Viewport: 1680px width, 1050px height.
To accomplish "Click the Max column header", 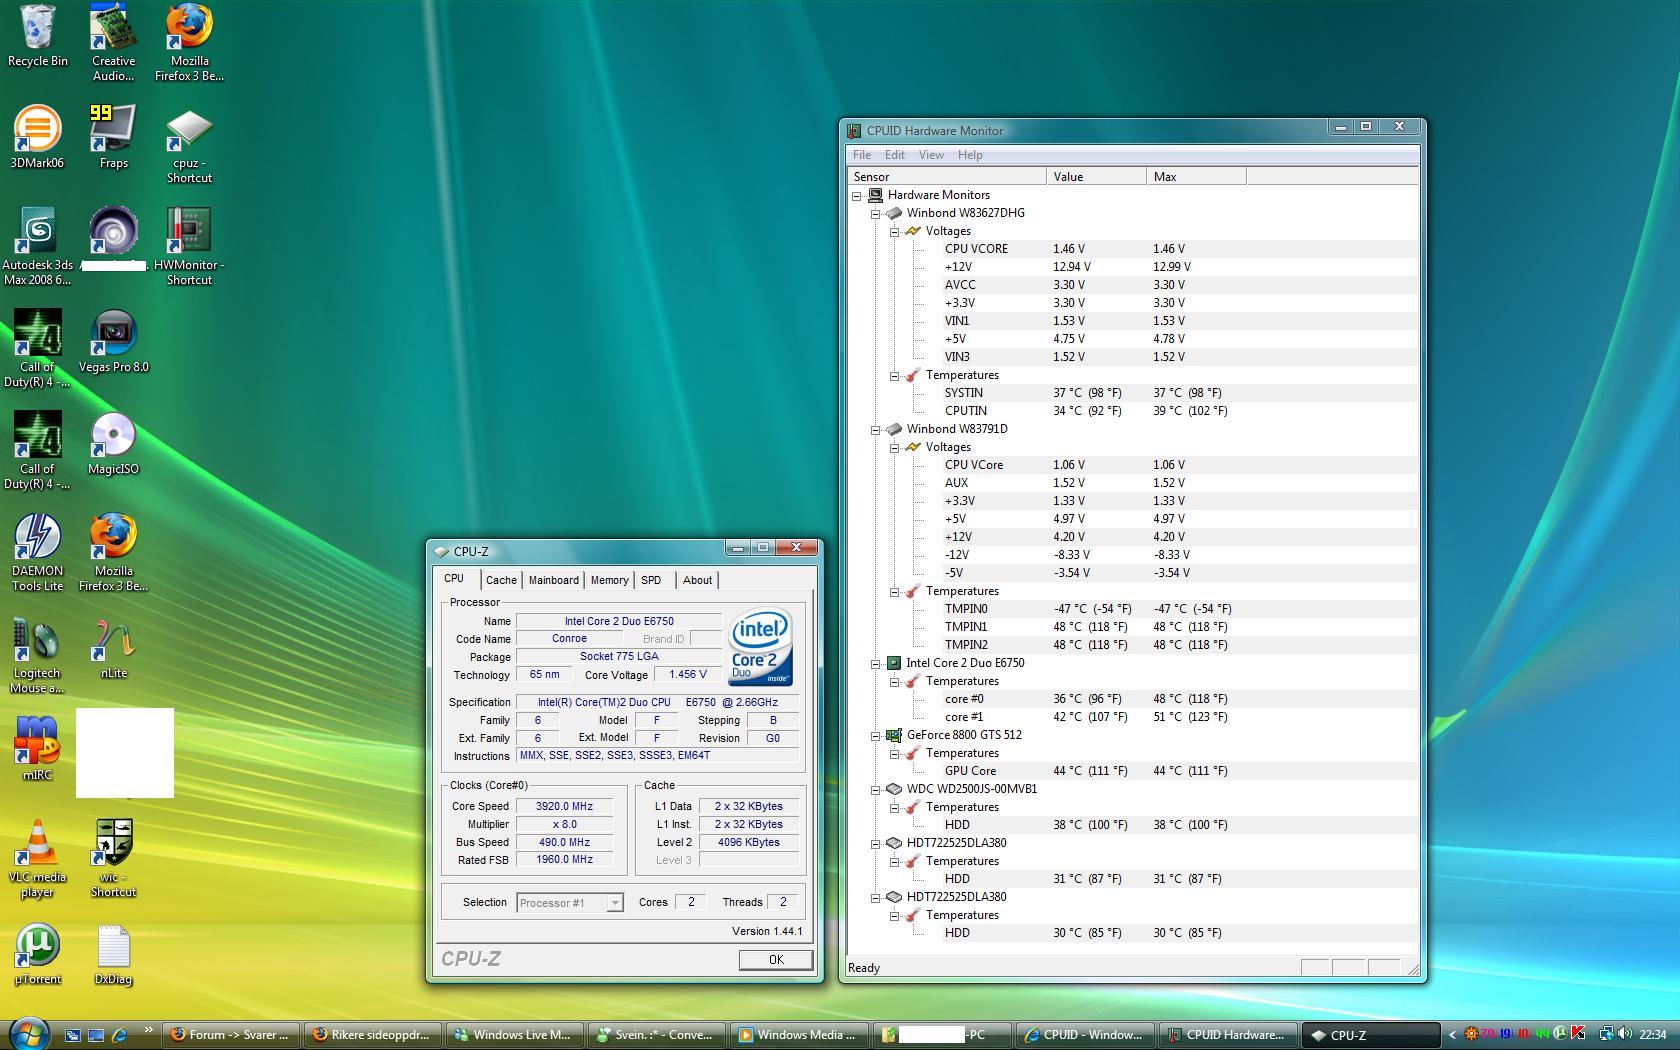I will click(x=1197, y=177).
